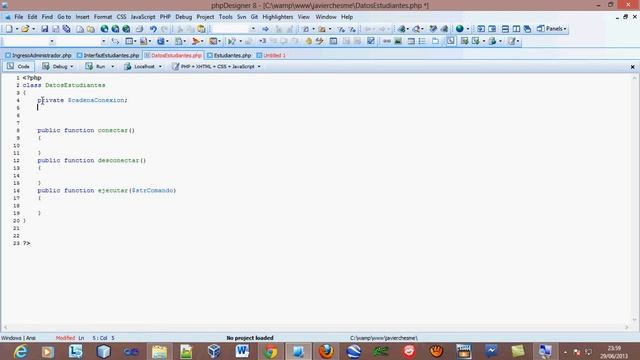Open the Tools menu
640x360 pixels.
[x=225, y=17]
